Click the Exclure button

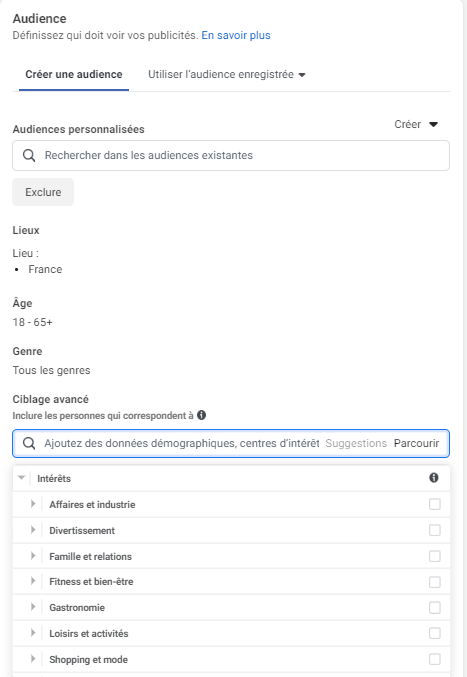tap(43, 192)
